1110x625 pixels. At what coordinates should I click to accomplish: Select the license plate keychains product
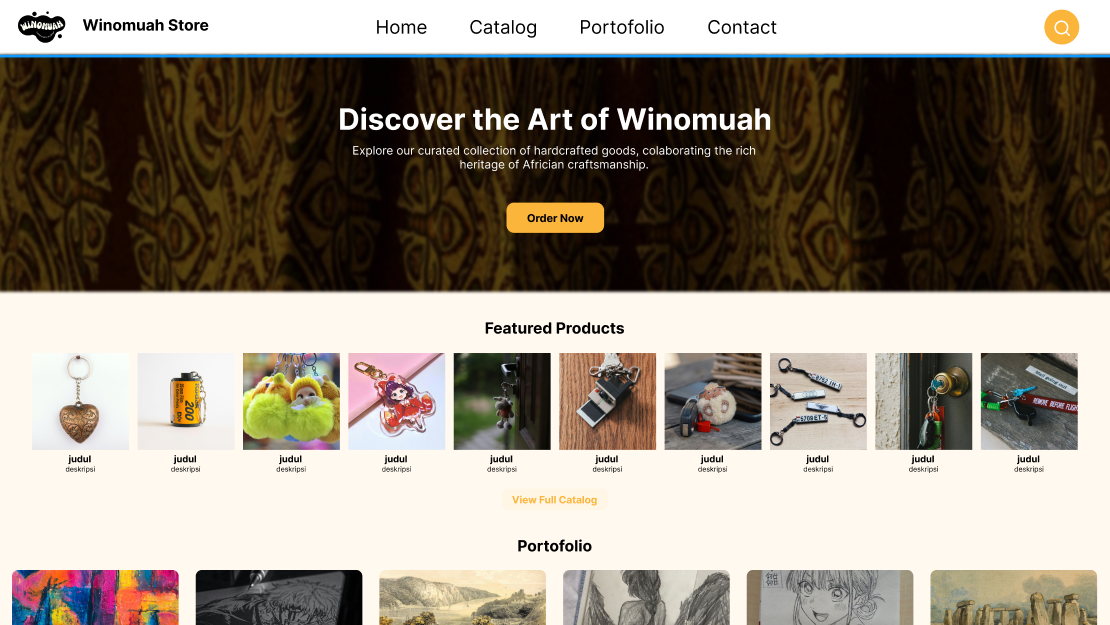818,401
